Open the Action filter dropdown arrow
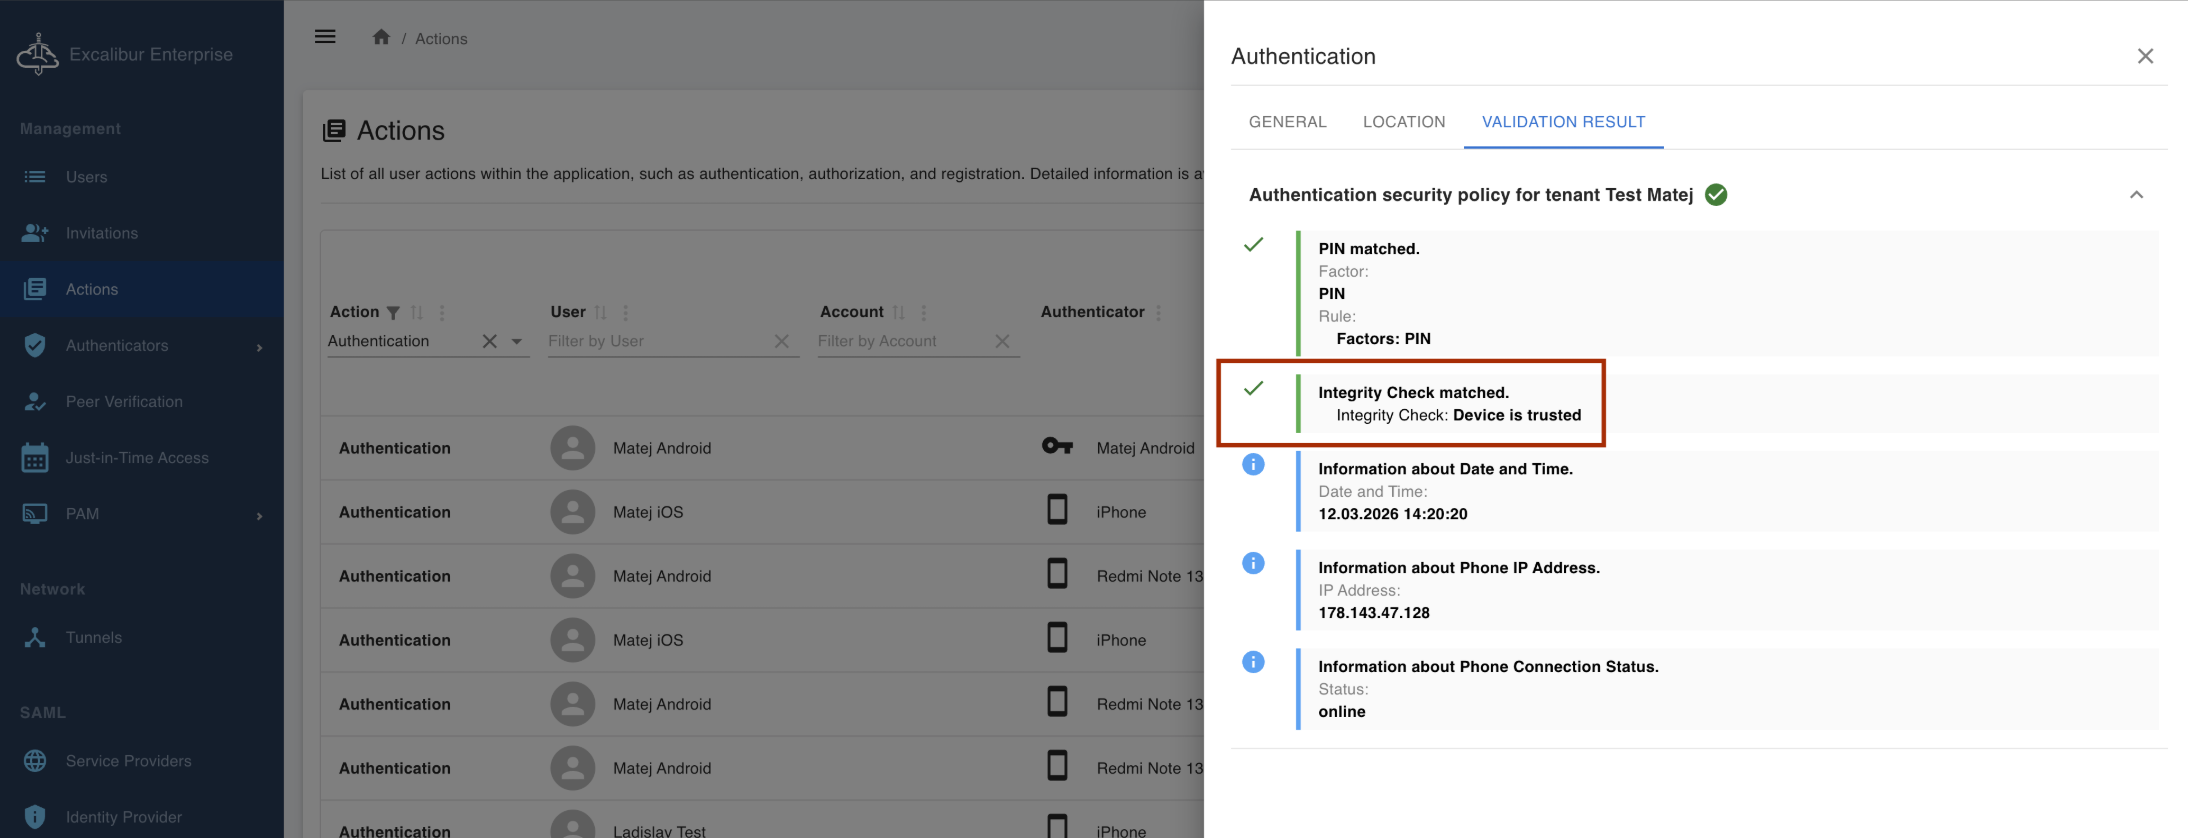Image resolution: width=2188 pixels, height=838 pixels. point(517,341)
